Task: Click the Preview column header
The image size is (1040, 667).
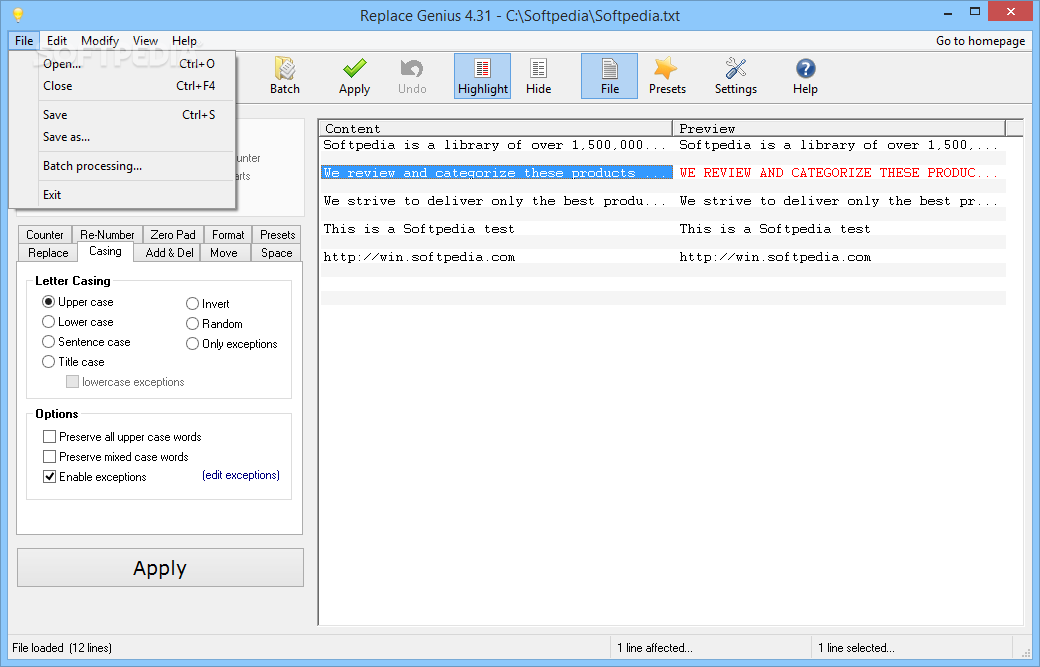Action: [839, 128]
